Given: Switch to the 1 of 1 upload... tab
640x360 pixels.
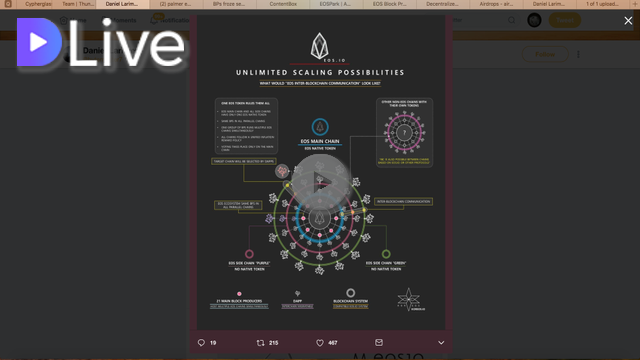Looking at the screenshot, I should [x=602, y=4].
